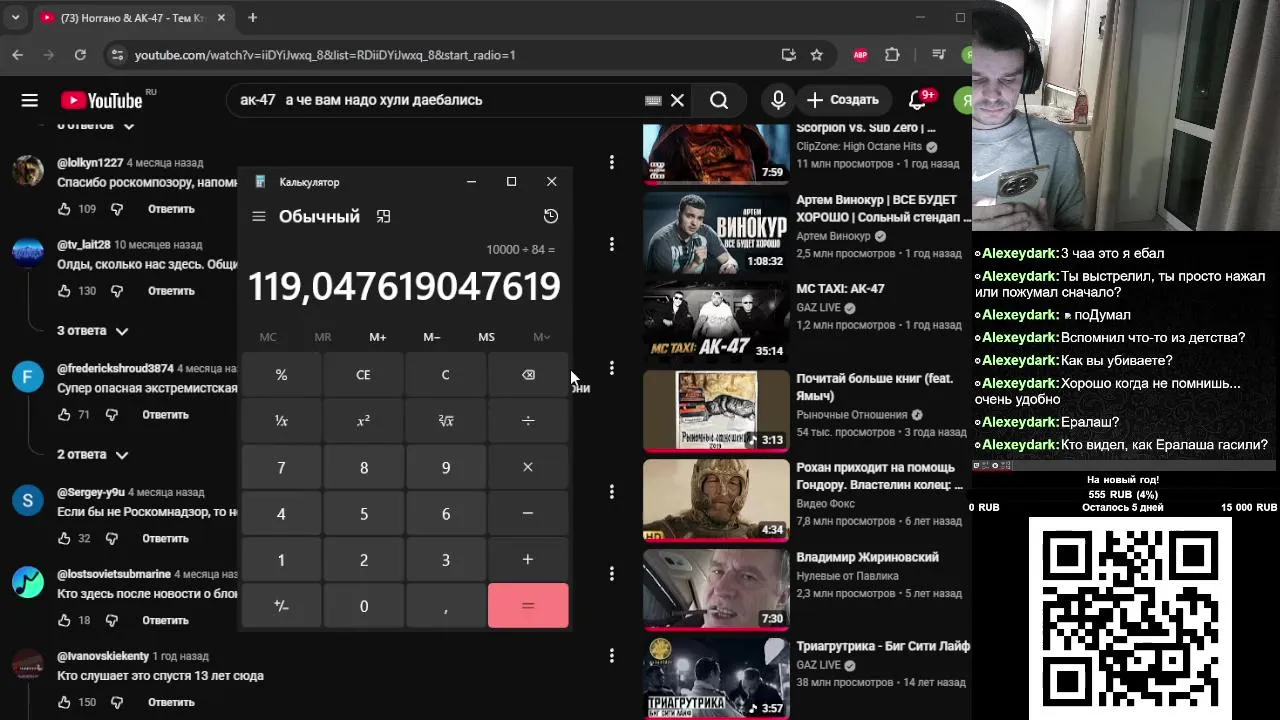Screen dimensions: 1280x720
Task: Click calculator equals key
Action: point(528,606)
